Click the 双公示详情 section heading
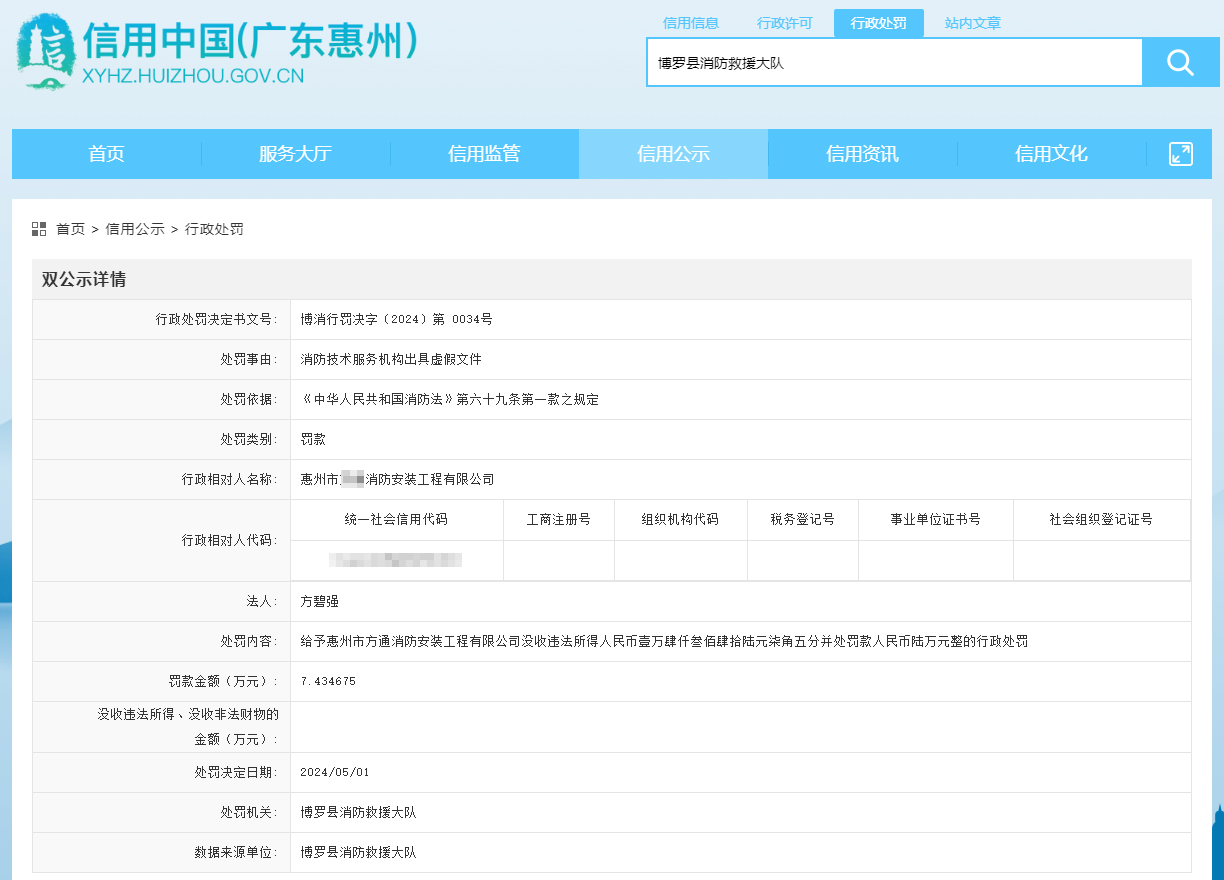The width and height of the screenshot is (1224, 880). (84, 280)
